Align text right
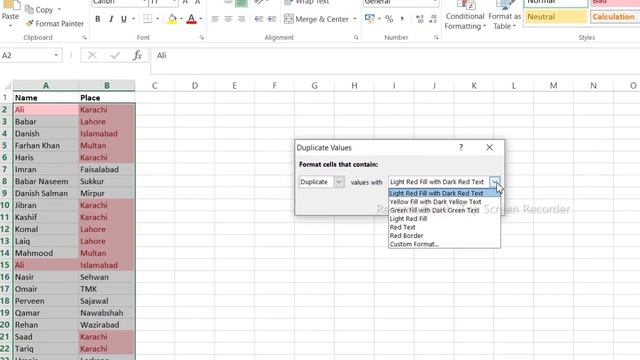Image resolution: width=640 pixels, height=360 pixels. tap(241, 19)
